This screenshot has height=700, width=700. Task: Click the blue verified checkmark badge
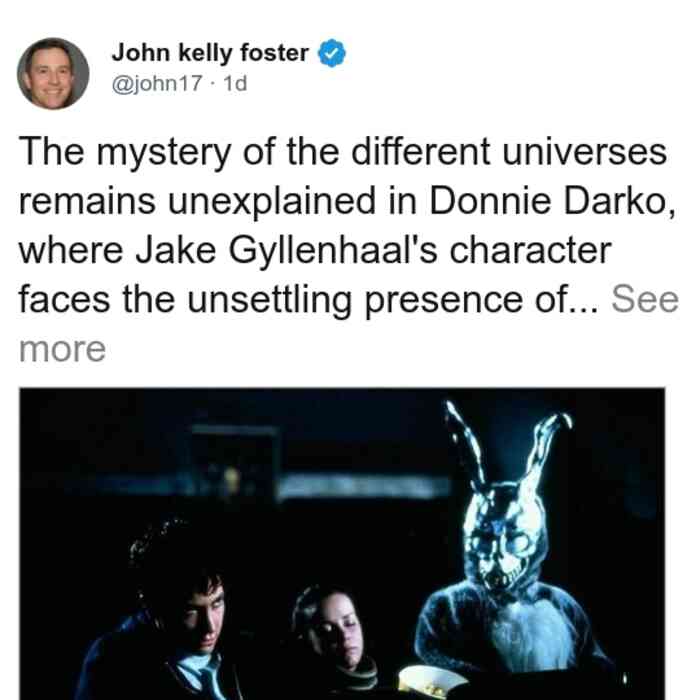pos(331,53)
